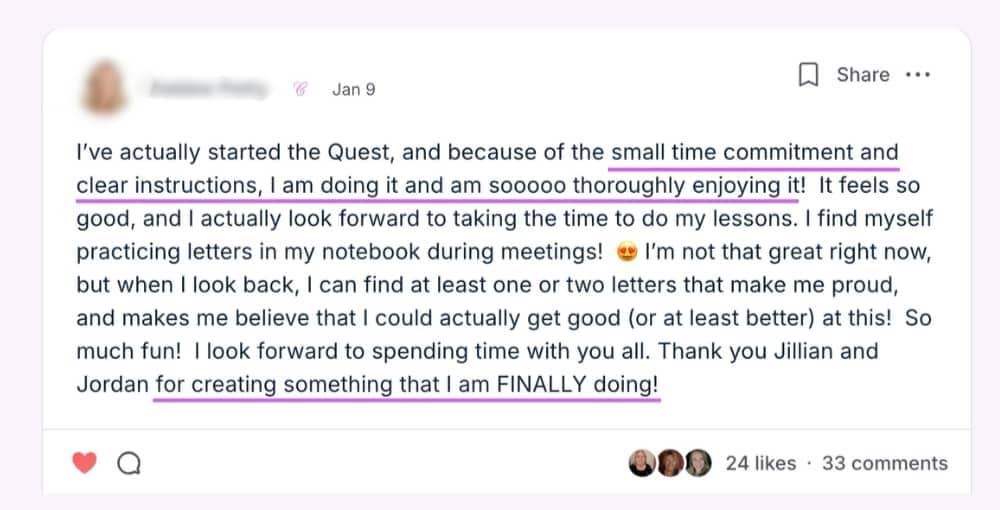Image resolution: width=1000 pixels, height=510 pixels.
Task: Click the first liker avatar
Action: [640, 462]
